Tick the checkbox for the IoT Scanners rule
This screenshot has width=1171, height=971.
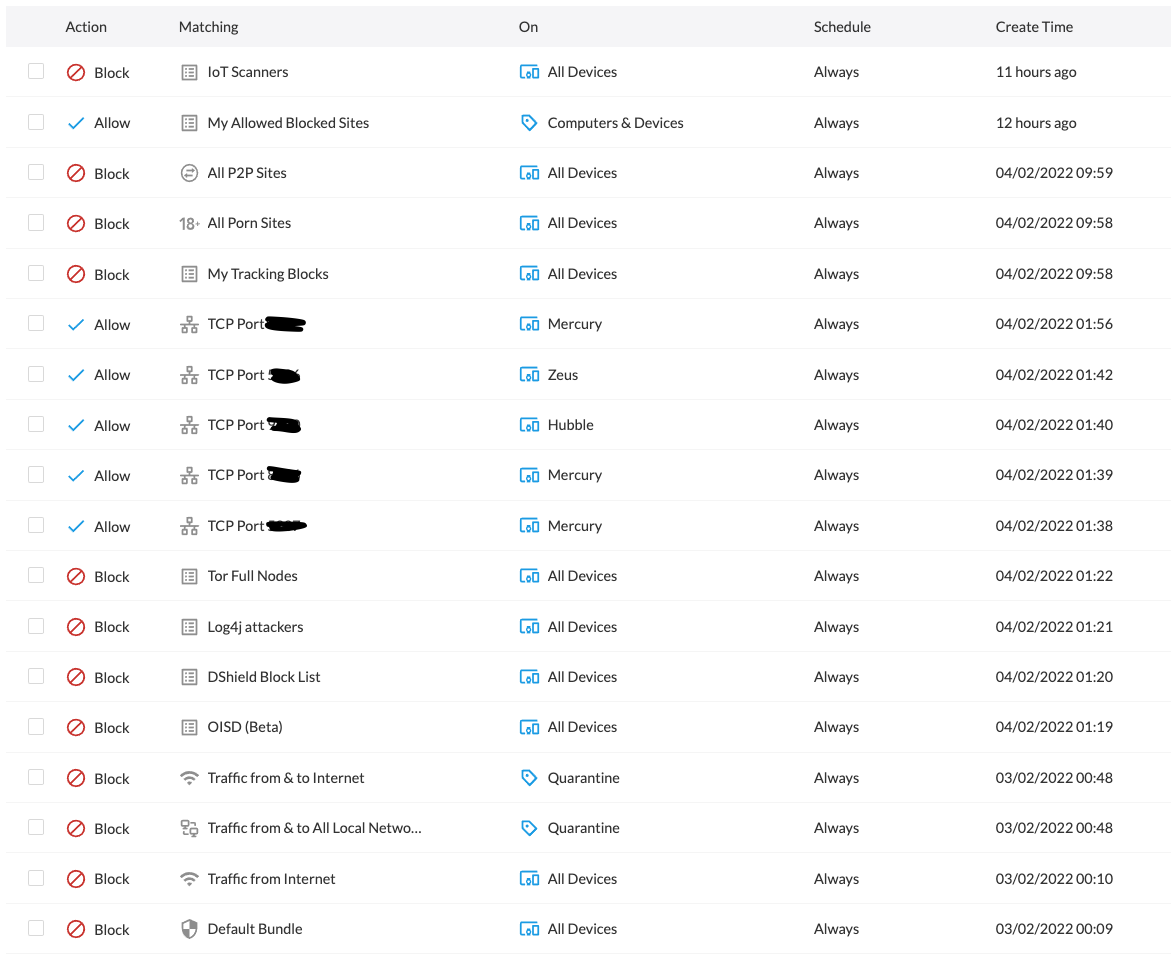(x=36, y=71)
